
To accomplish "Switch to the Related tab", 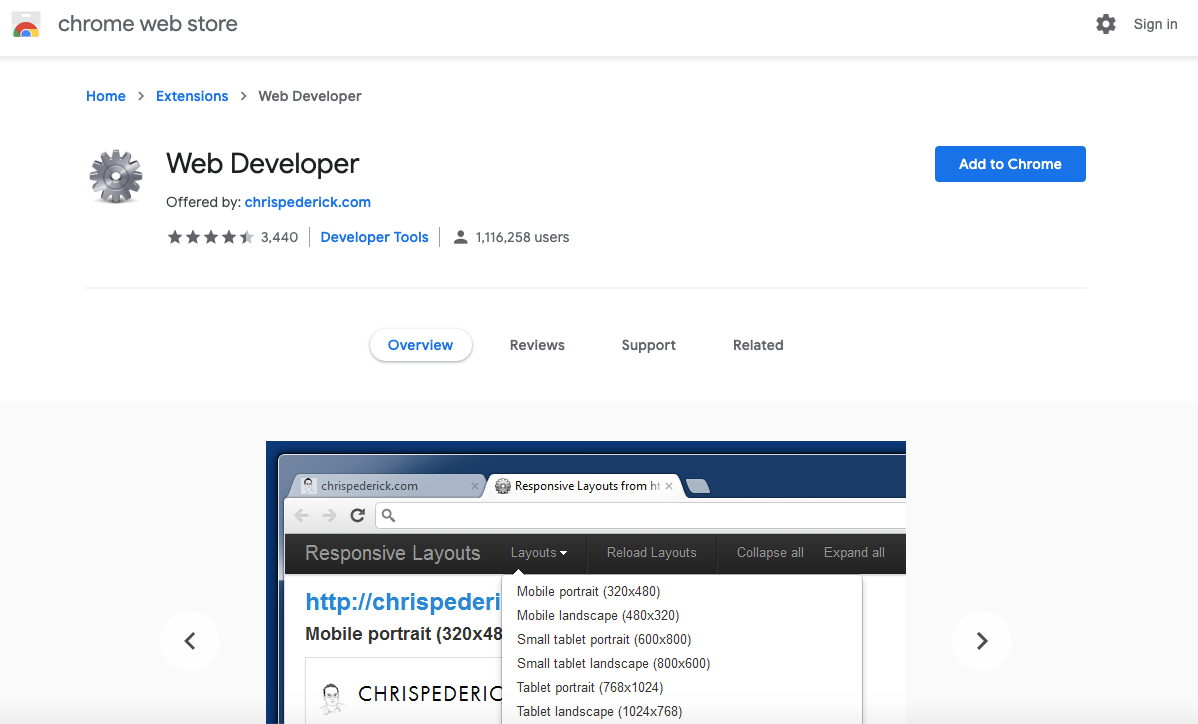I will [x=758, y=345].
